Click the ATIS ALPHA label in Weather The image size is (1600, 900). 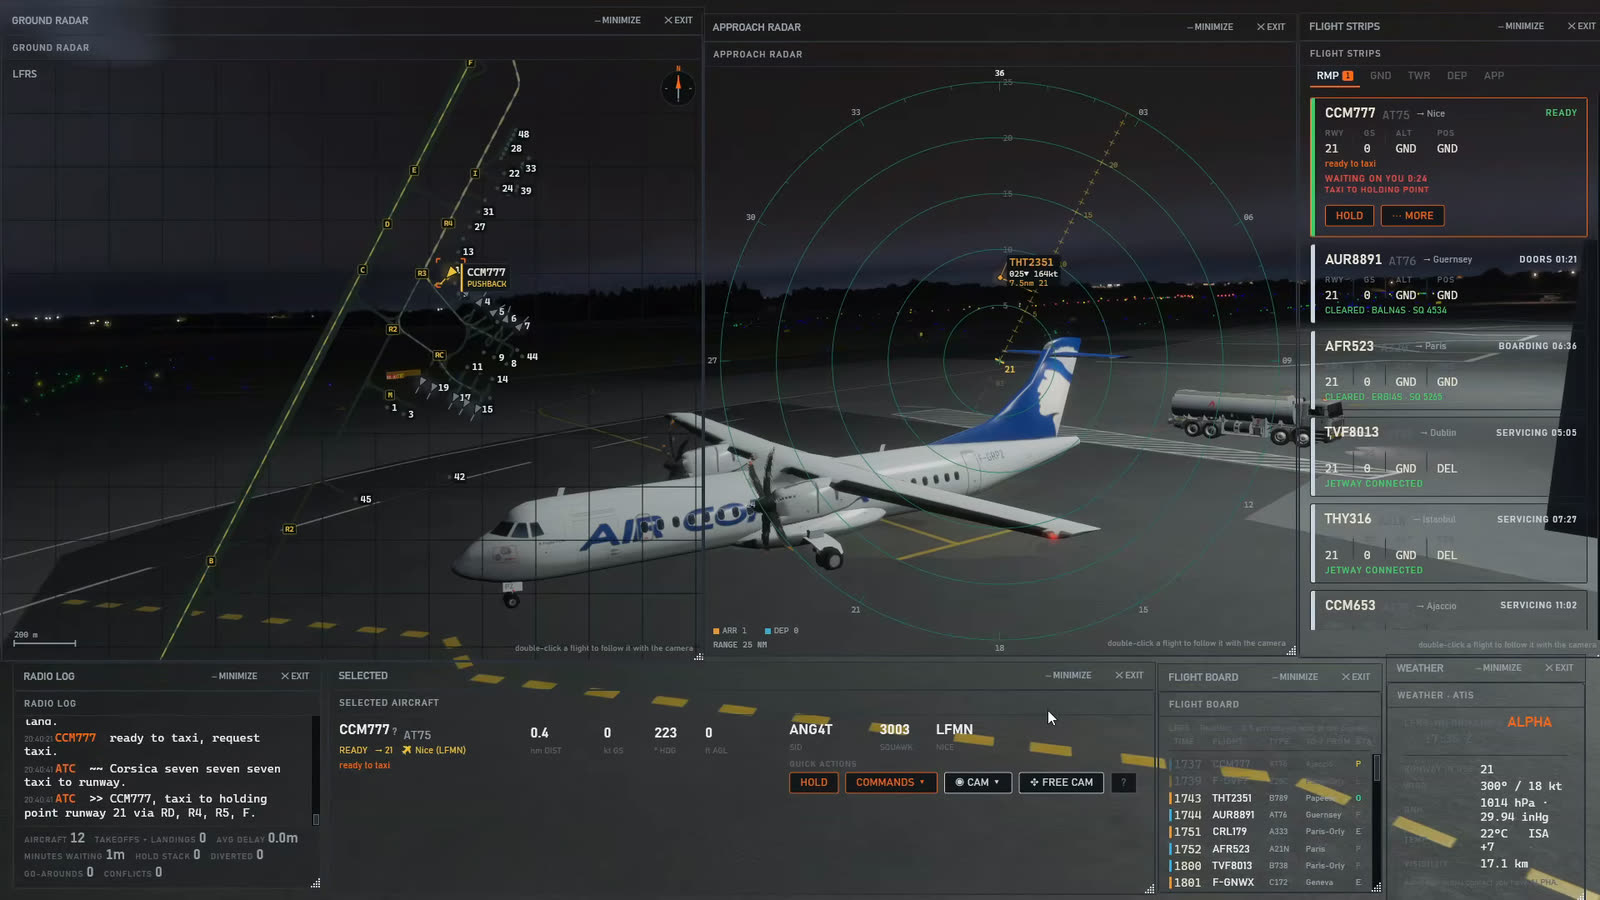click(x=1529, y=722)
